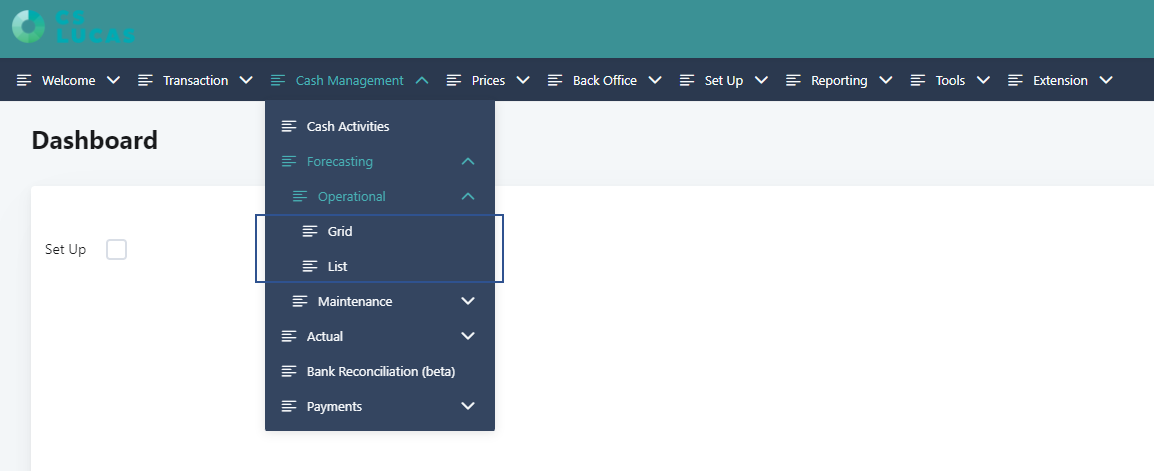
Task: Click the CS Lucas logo icon
Action: click(29, 26)
